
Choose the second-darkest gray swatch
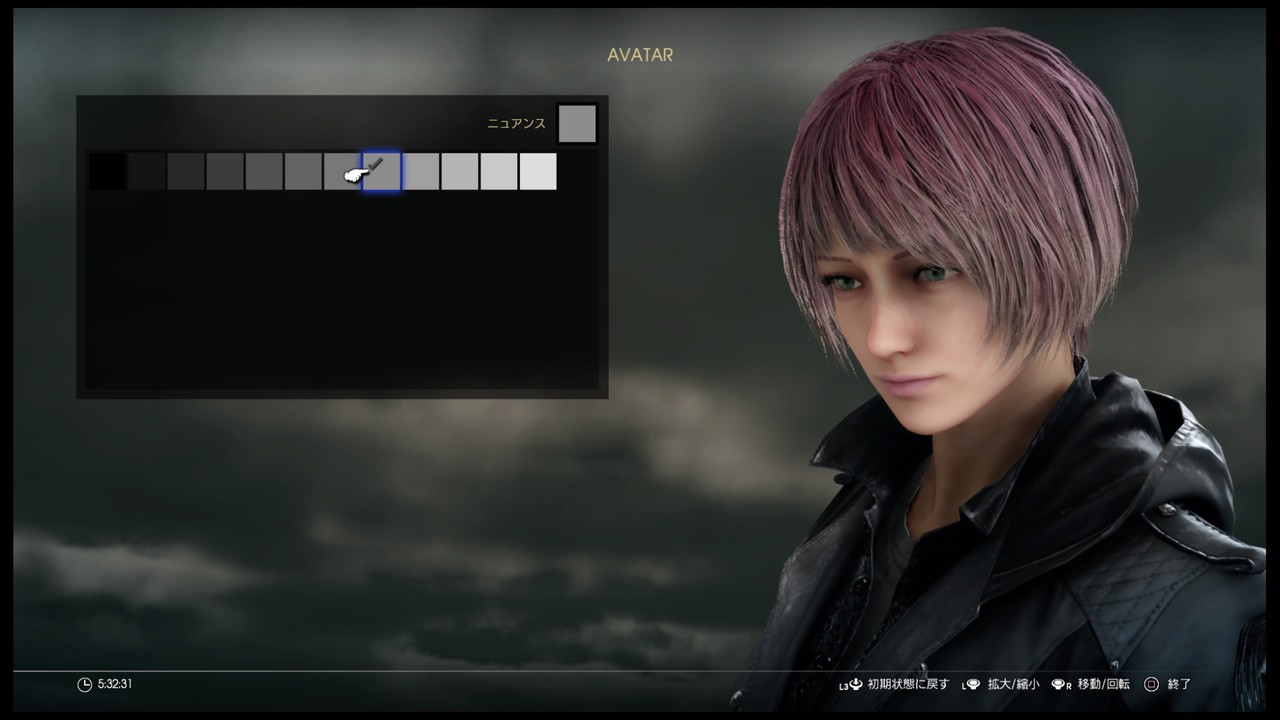click(147, 171)
